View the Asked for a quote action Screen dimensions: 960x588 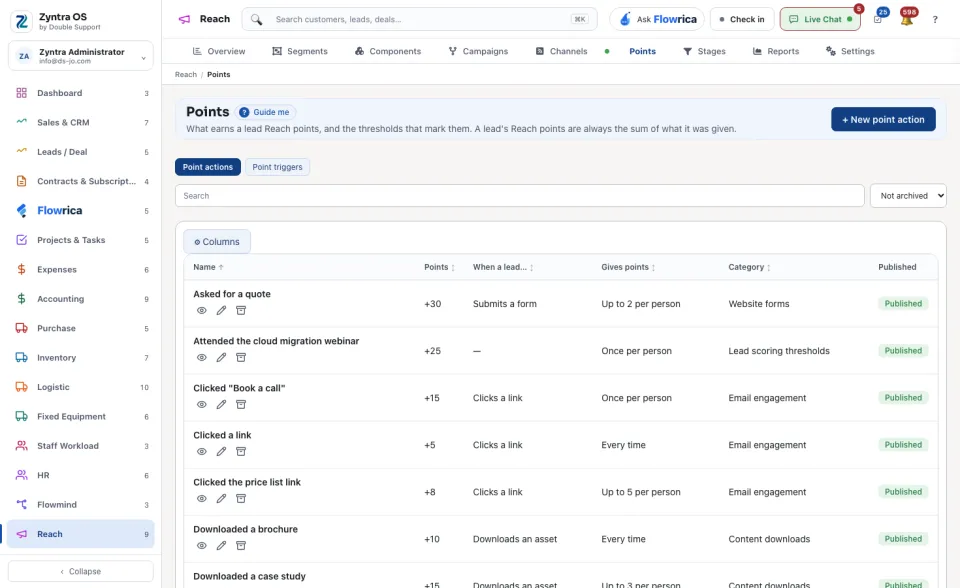(x=201, y=311)
